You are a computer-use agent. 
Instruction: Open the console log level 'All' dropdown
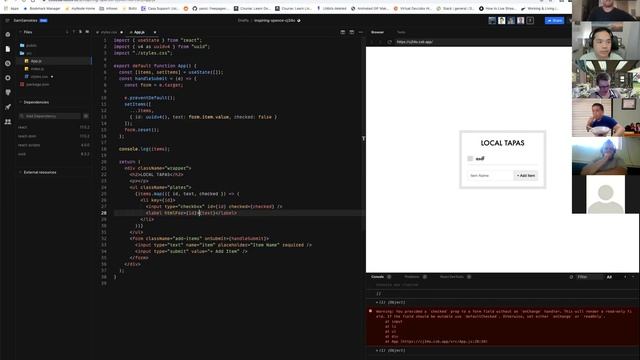pos(609,277)
